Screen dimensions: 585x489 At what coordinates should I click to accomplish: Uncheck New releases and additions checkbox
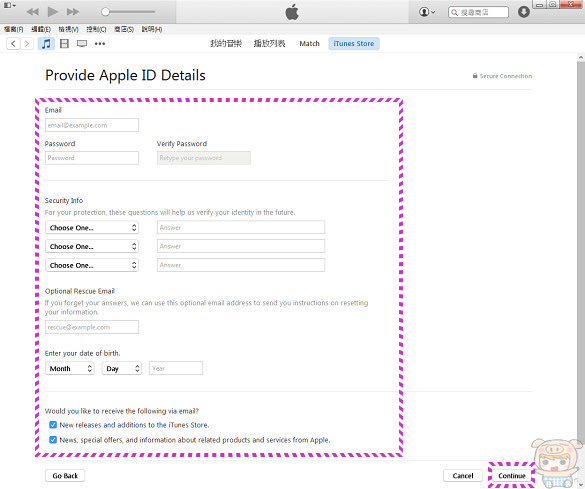tap(53, 425)
